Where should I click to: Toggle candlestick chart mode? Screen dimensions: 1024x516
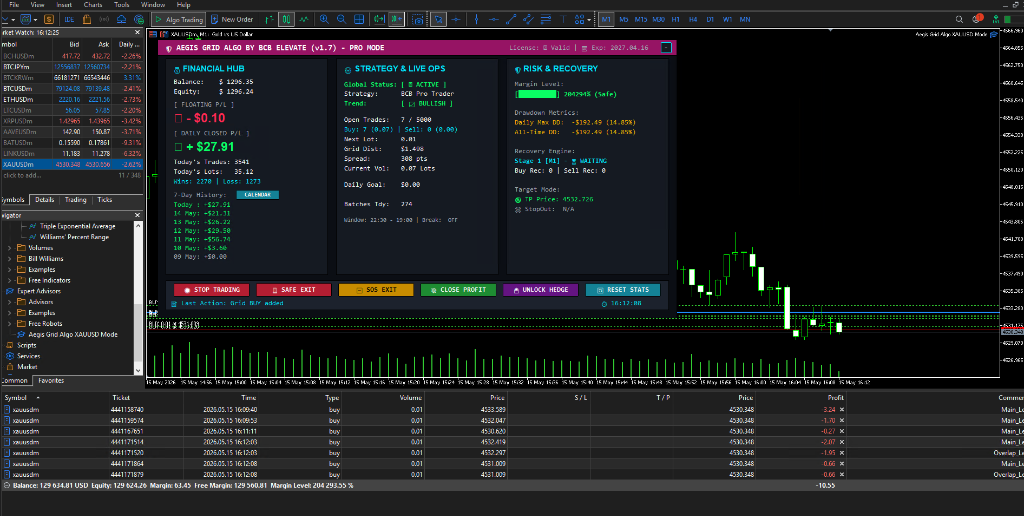point(286,20)
